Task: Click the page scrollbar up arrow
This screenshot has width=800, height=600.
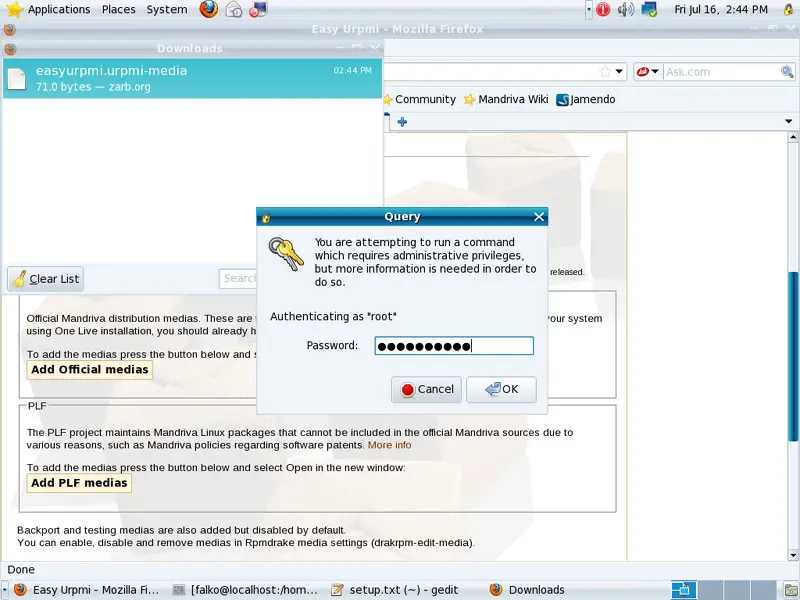Action: click(x=792, y=137)
